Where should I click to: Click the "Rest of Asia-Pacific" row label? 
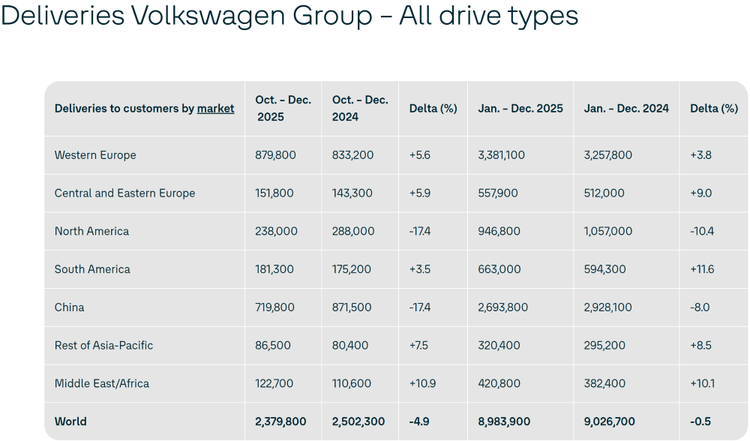tap(103, 345)
